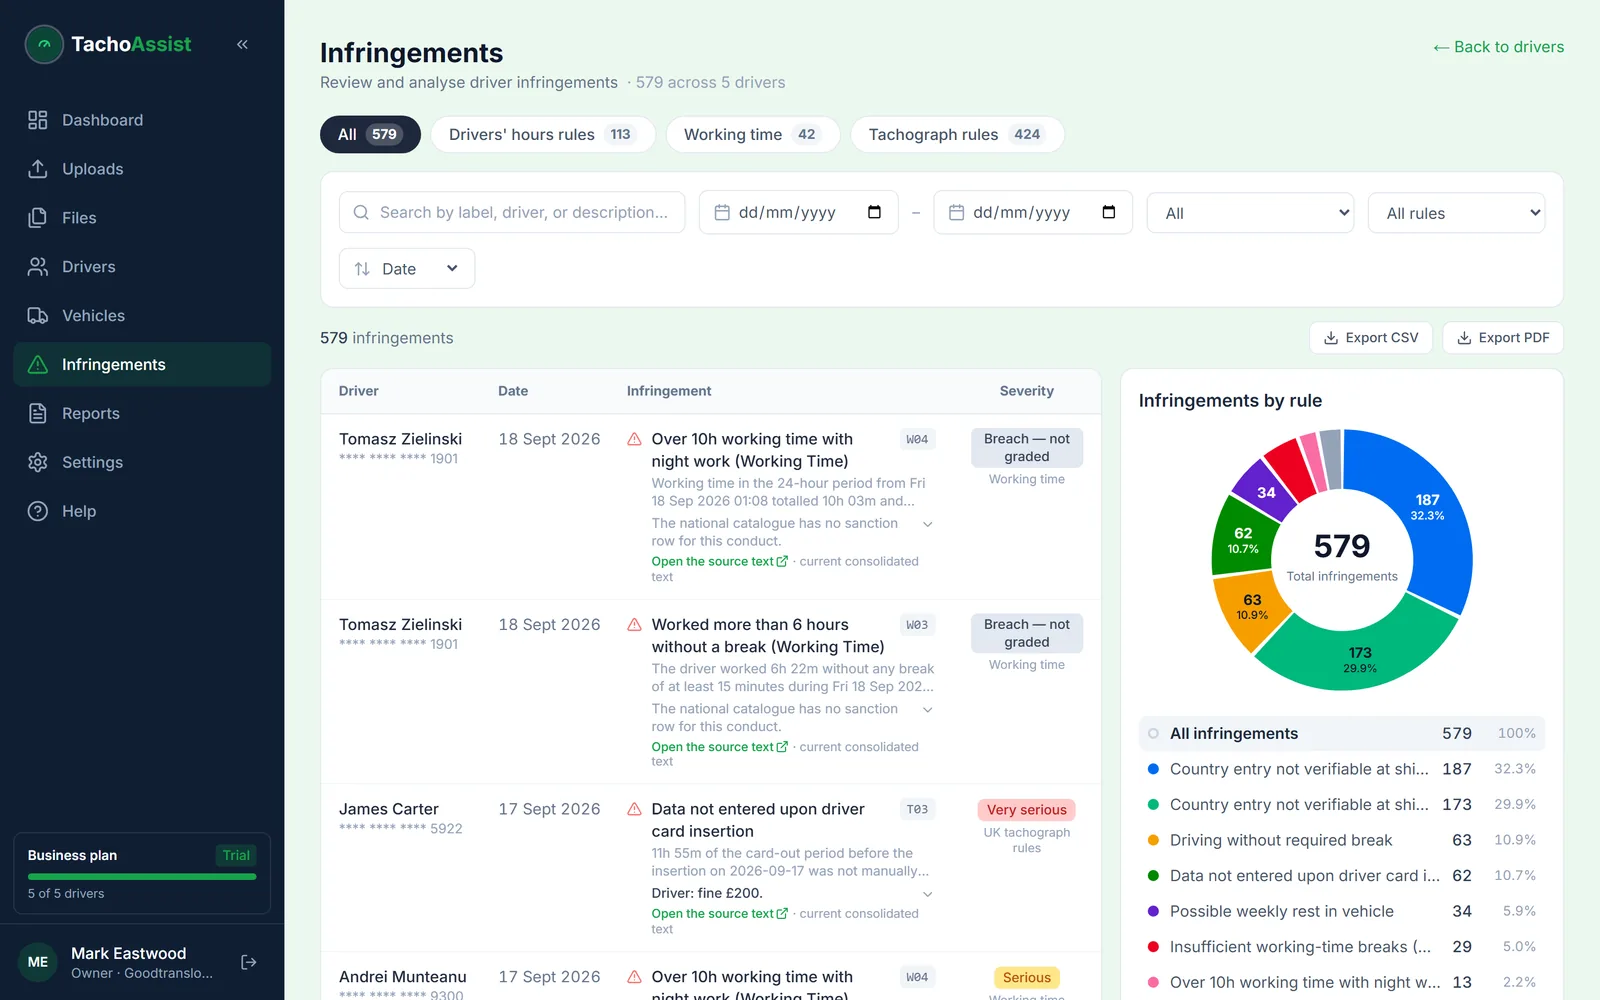Follow the Back to drivers link
Image resolution: width=1600 pixels, height=1000 pixels.
(x=1498, y=47)
